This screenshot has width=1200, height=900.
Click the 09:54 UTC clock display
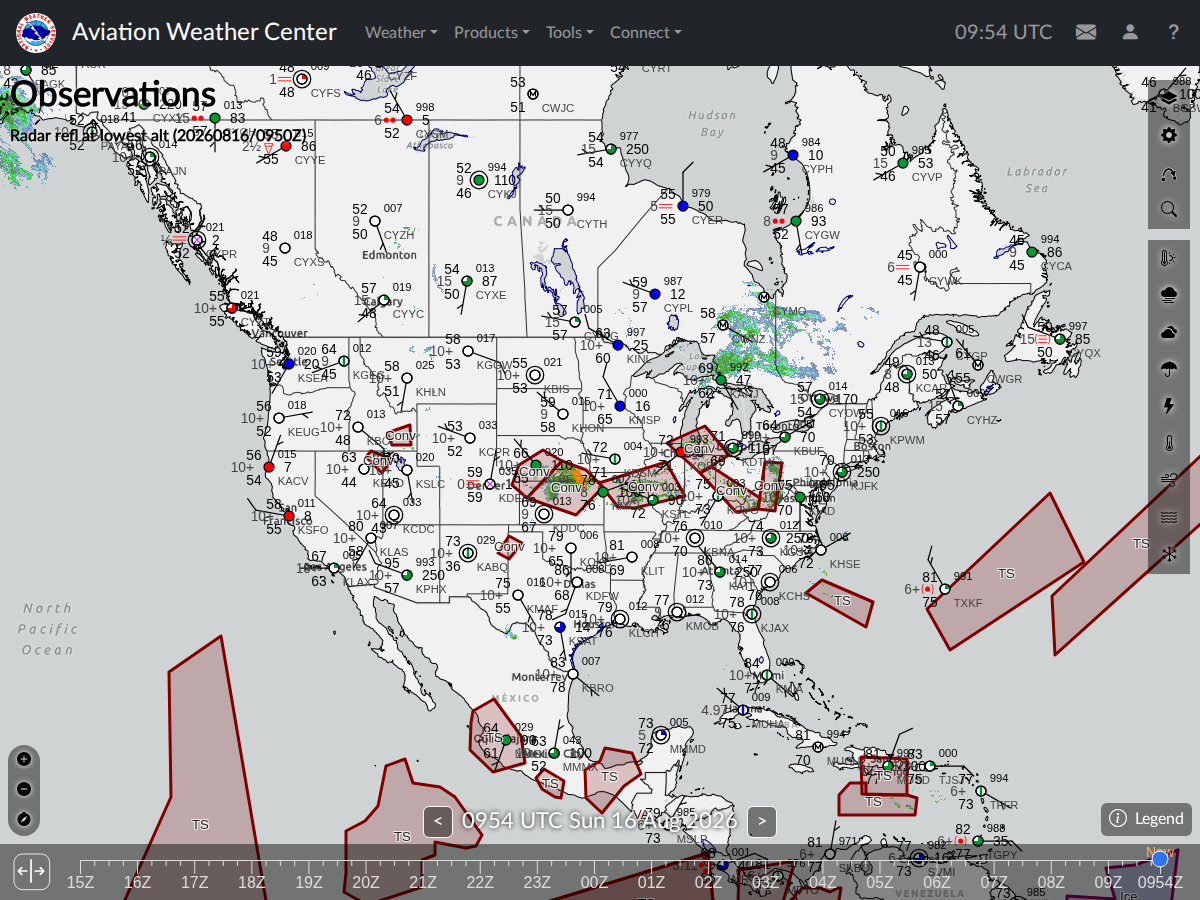click(x=1003, y=32)
